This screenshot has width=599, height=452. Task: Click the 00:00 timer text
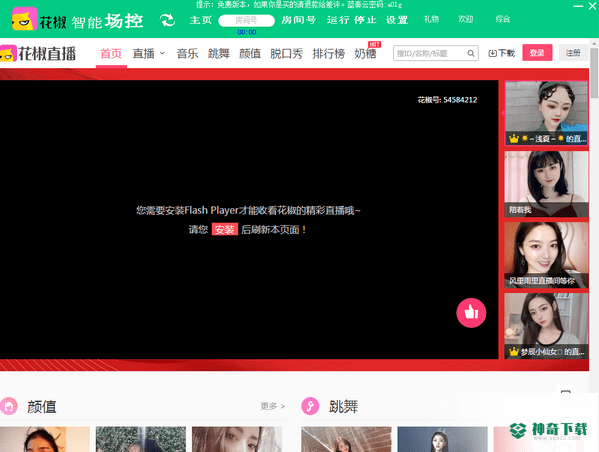click(247, 32)
